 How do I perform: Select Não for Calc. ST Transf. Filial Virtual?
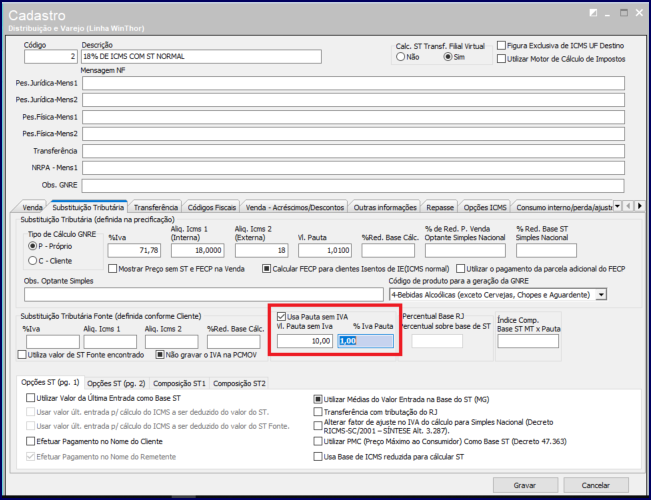[400, 57]
